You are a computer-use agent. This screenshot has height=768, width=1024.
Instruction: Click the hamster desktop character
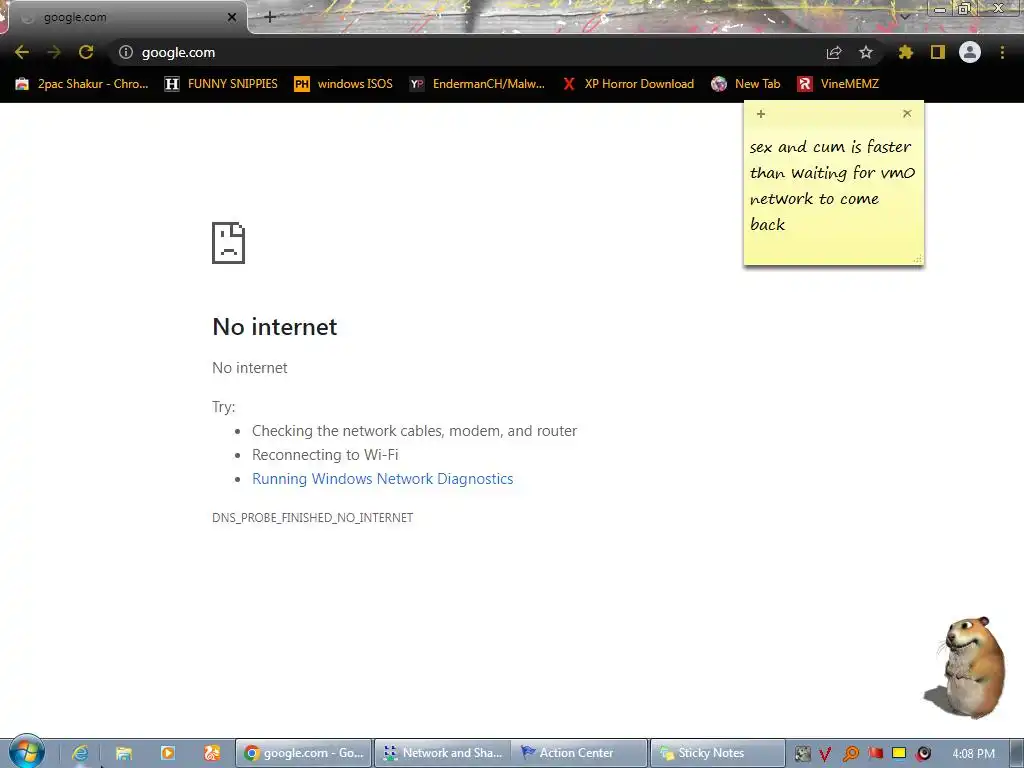pyautogui.click(x=967, y=667)
